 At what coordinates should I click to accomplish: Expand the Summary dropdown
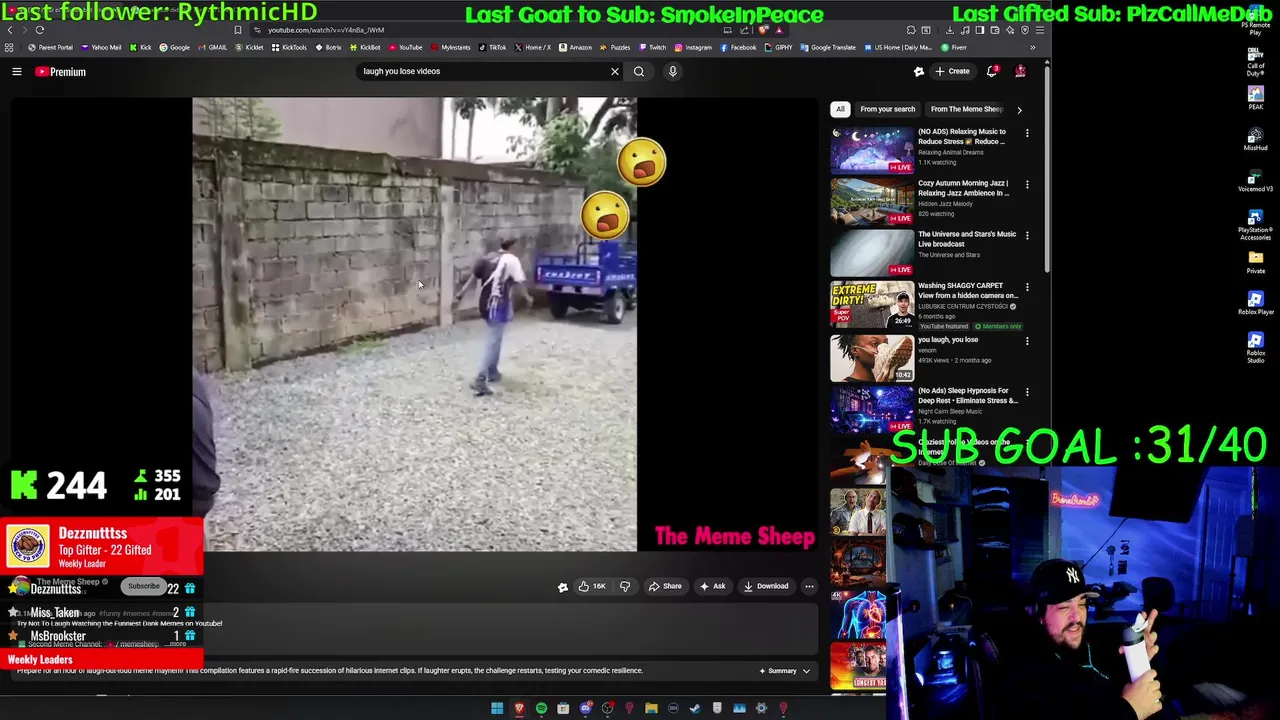(x=785, y=671)
